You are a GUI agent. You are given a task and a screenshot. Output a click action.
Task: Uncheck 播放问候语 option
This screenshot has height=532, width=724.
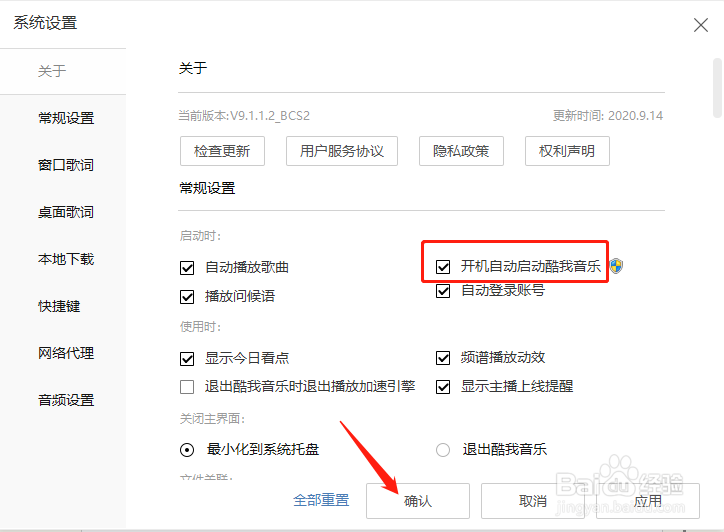pyautogui.click(x=187, y=296)
